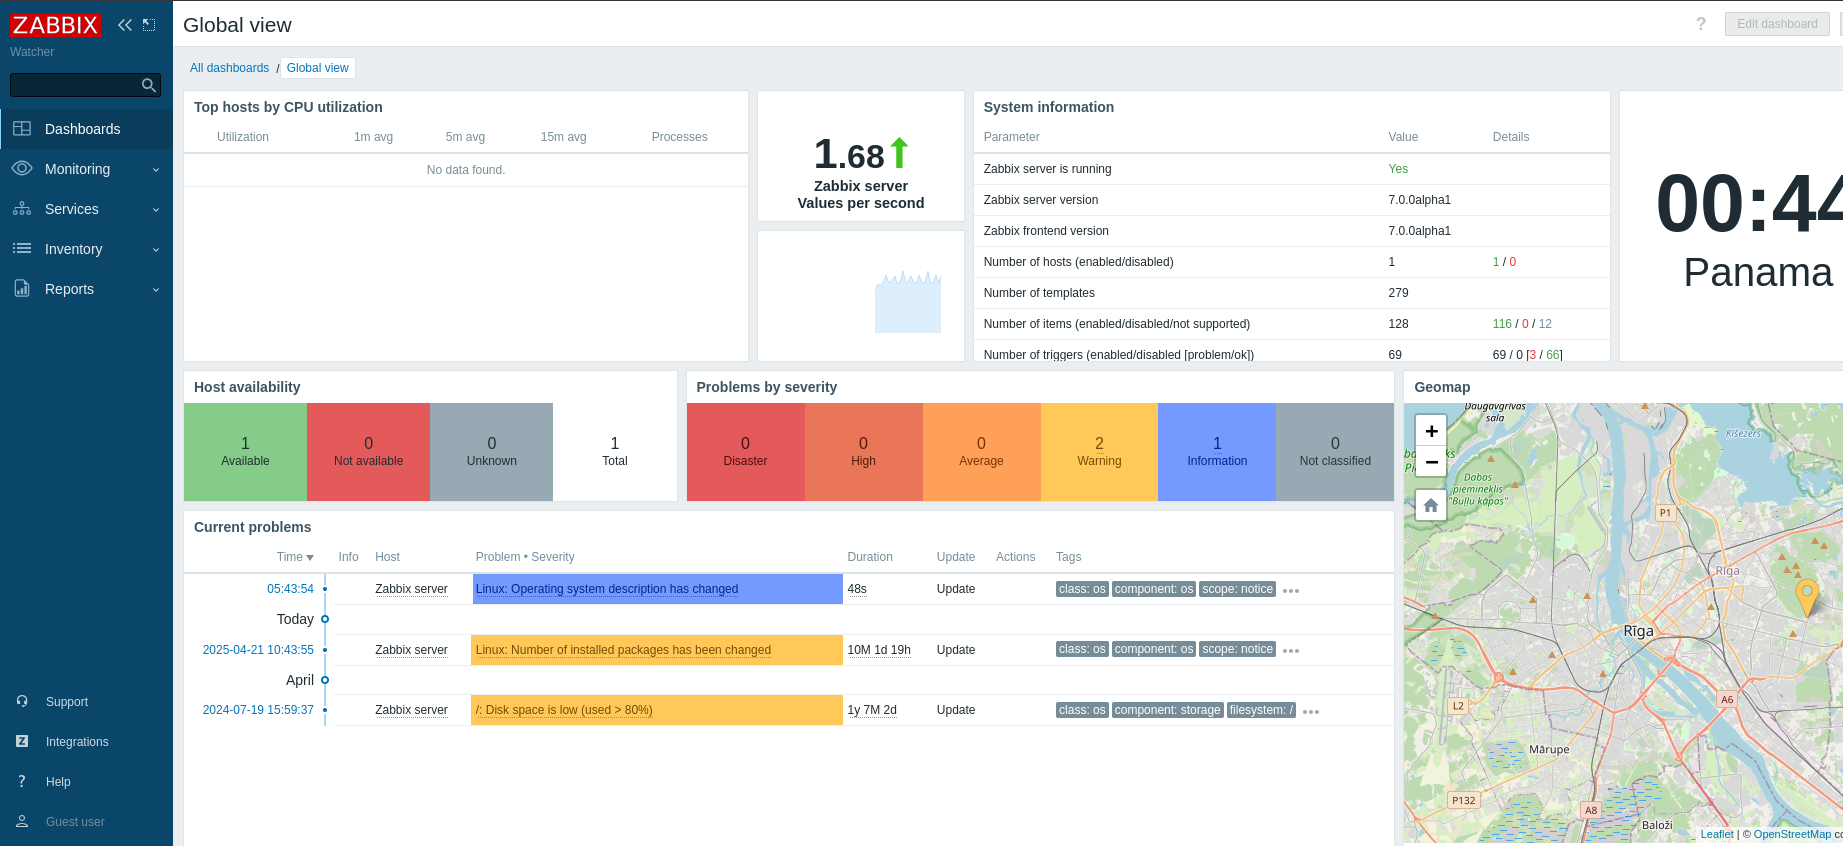Expand the Monitoring menu
The width and height of the screenshot is (1843, 846).
pyautogui.click(x=86, y=169)
